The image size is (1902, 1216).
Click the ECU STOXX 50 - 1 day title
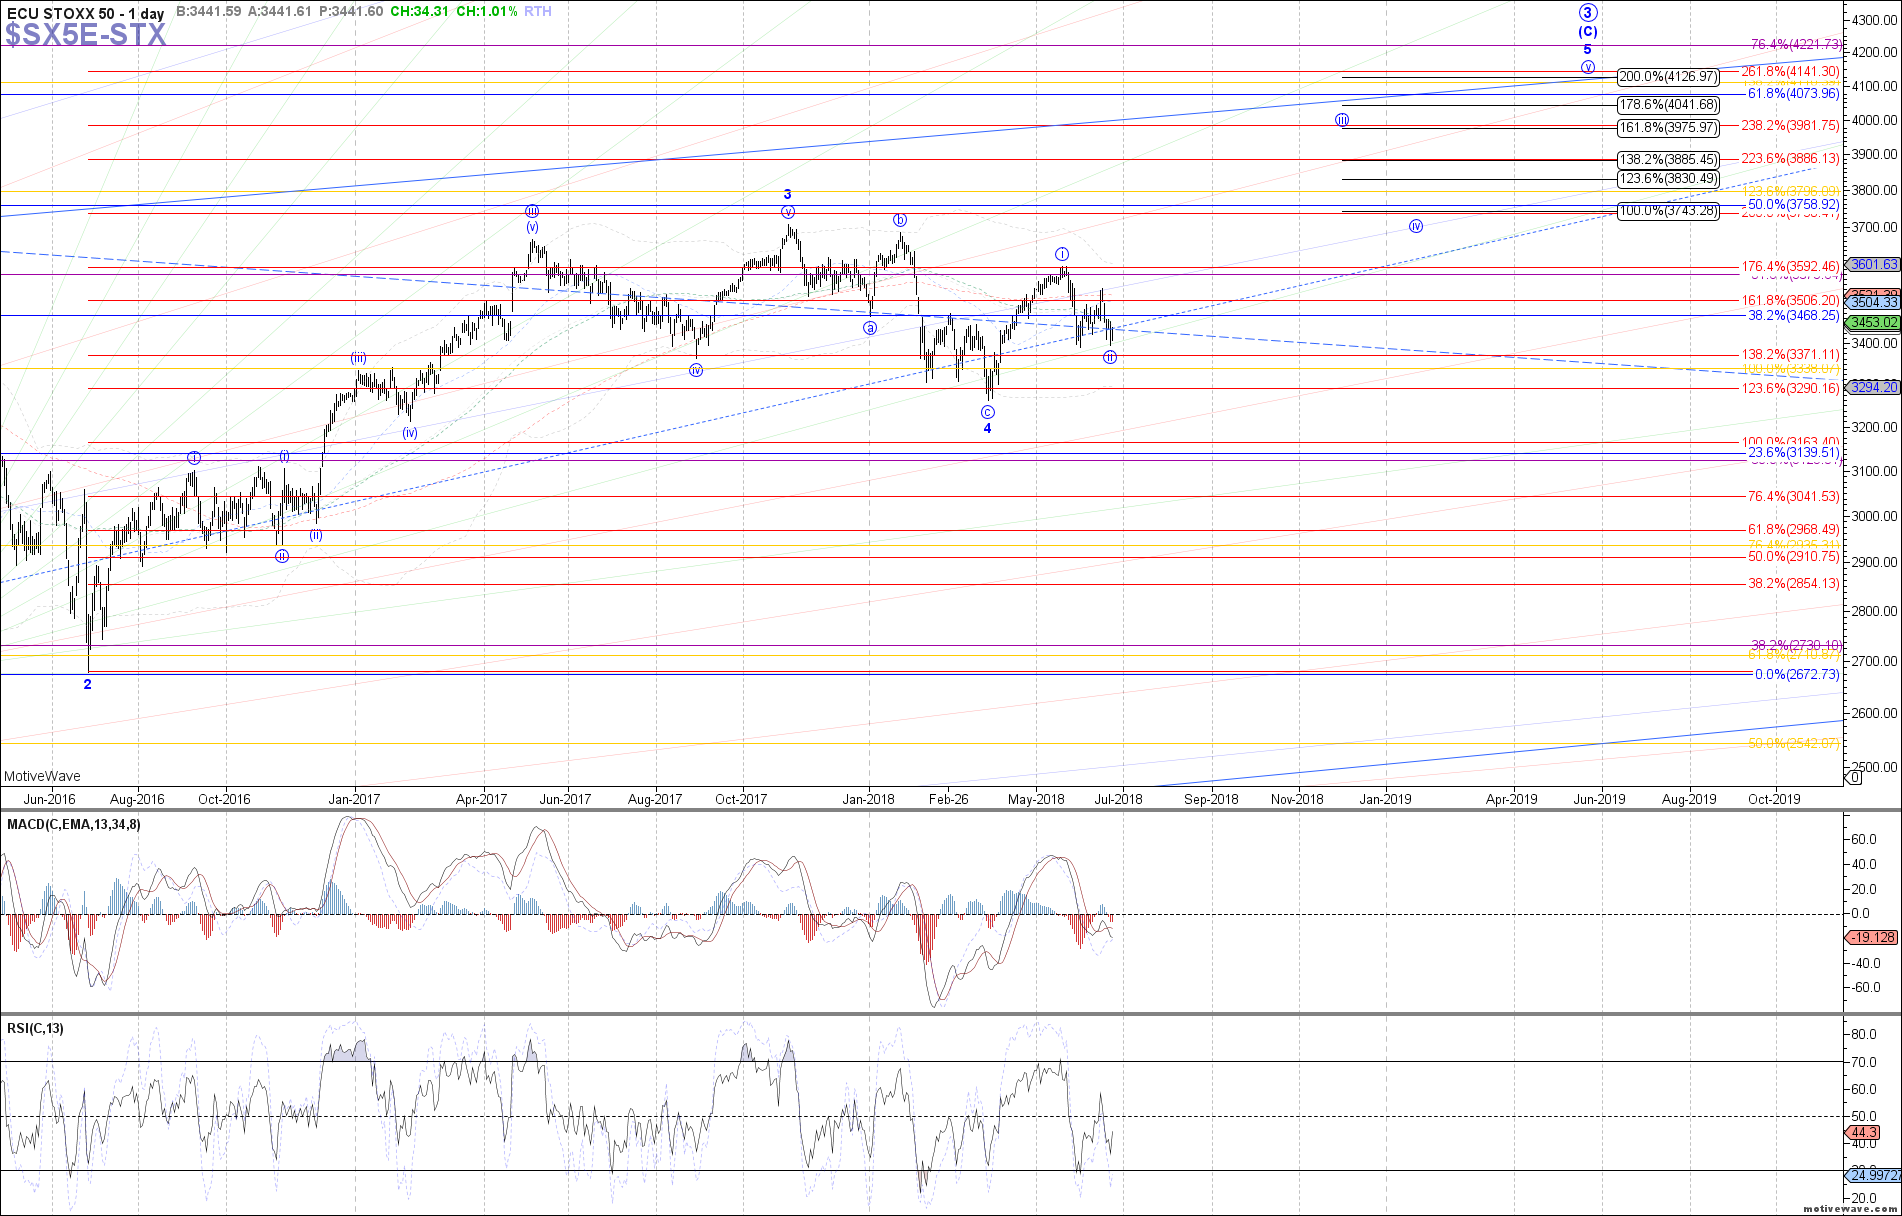[x=86, y=14]
